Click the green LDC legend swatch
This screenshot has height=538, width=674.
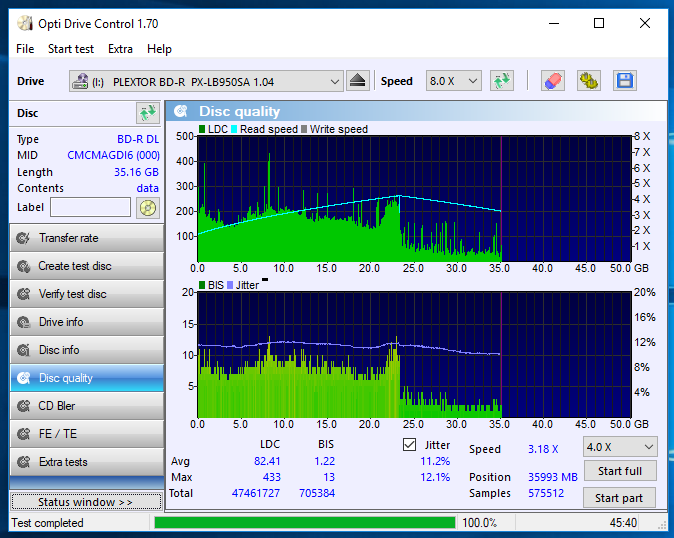[x=202, y=129]
